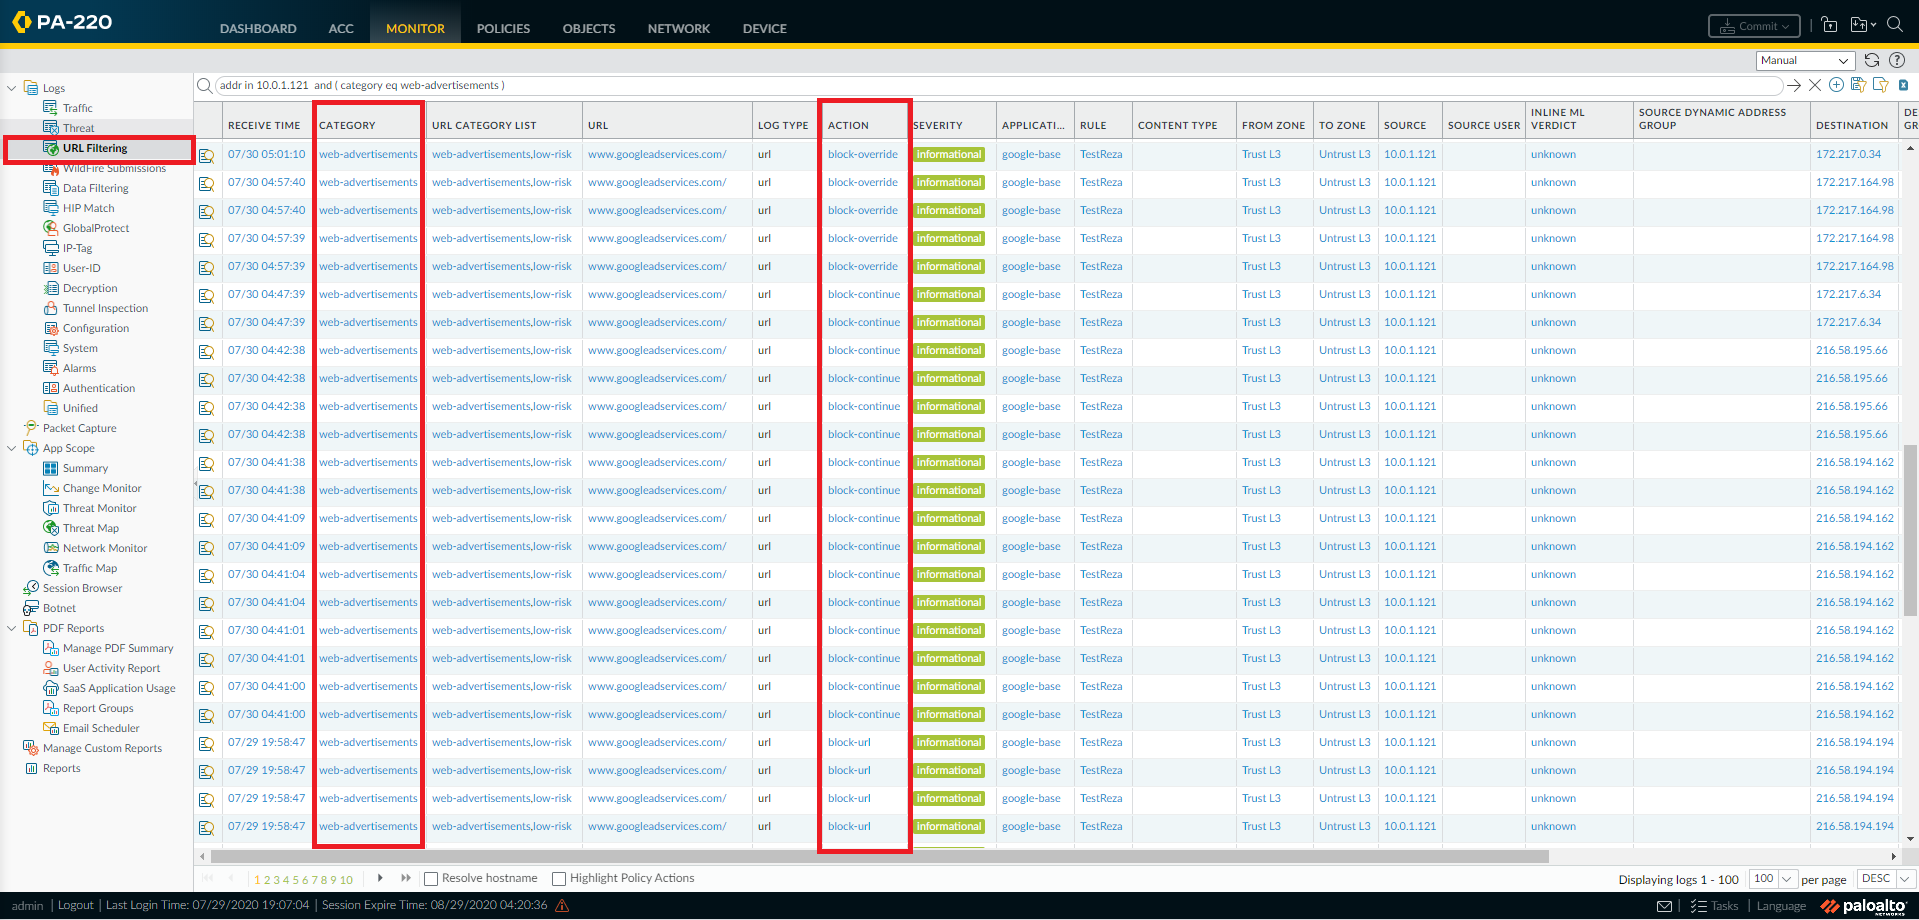Open the DASHBOARD tab
1919x920 pixels.
[258, 28]
